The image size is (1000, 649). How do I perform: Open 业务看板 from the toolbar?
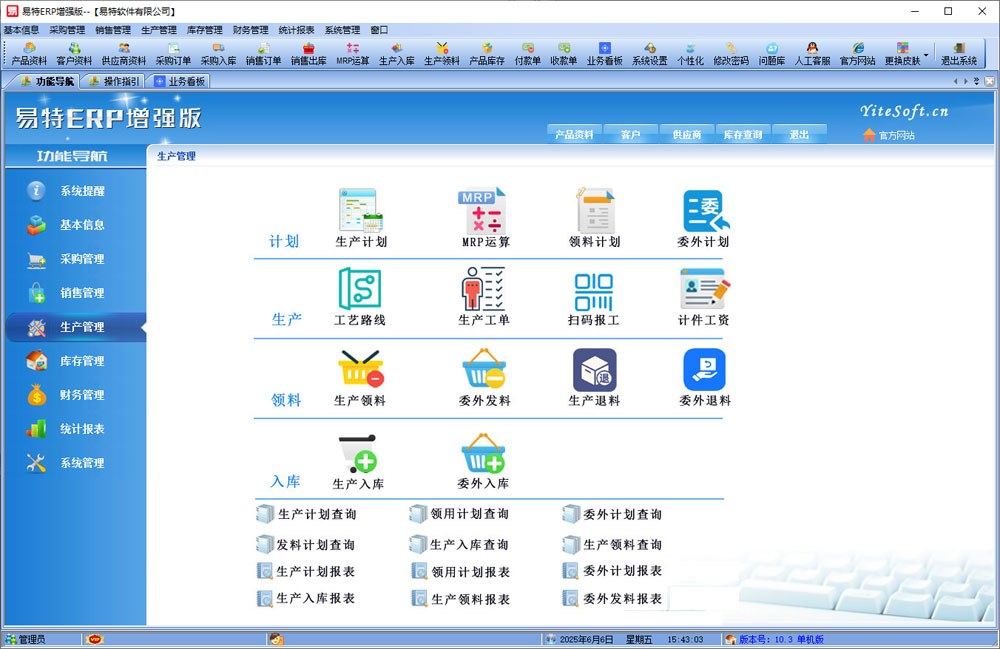(x=604, y=54)
